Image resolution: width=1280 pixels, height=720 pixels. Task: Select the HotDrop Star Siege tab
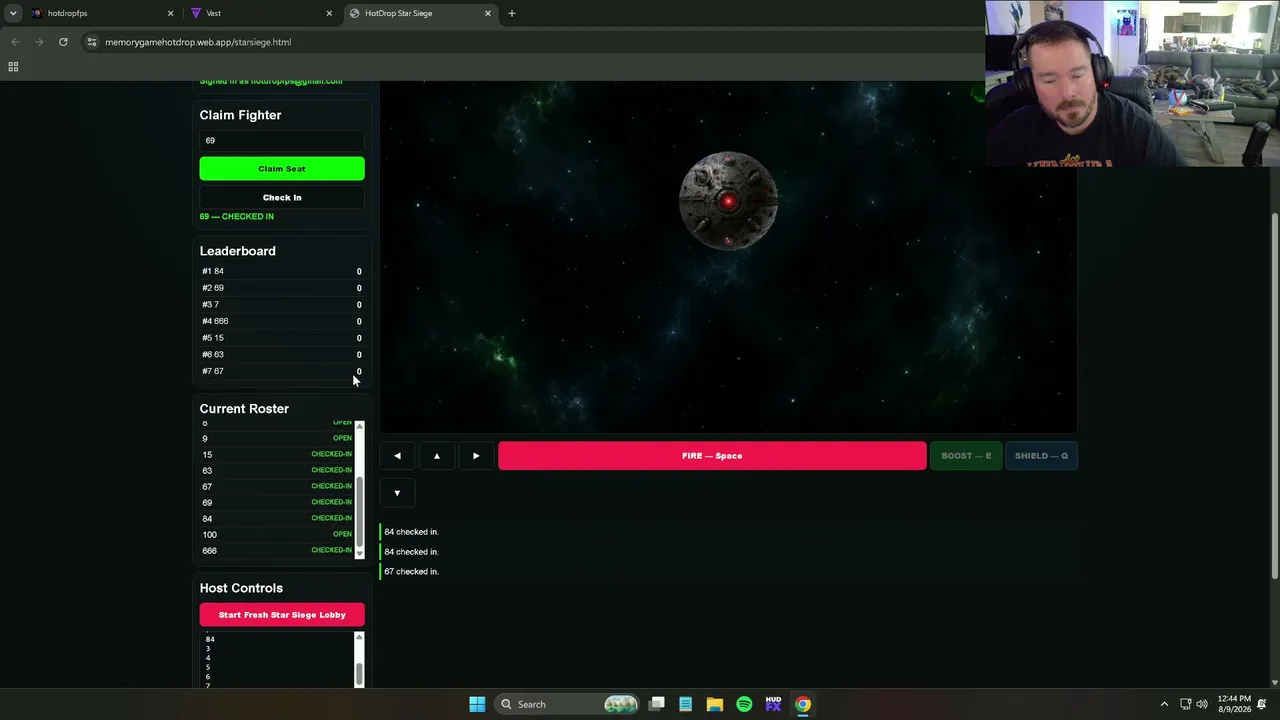click(419, 13)
